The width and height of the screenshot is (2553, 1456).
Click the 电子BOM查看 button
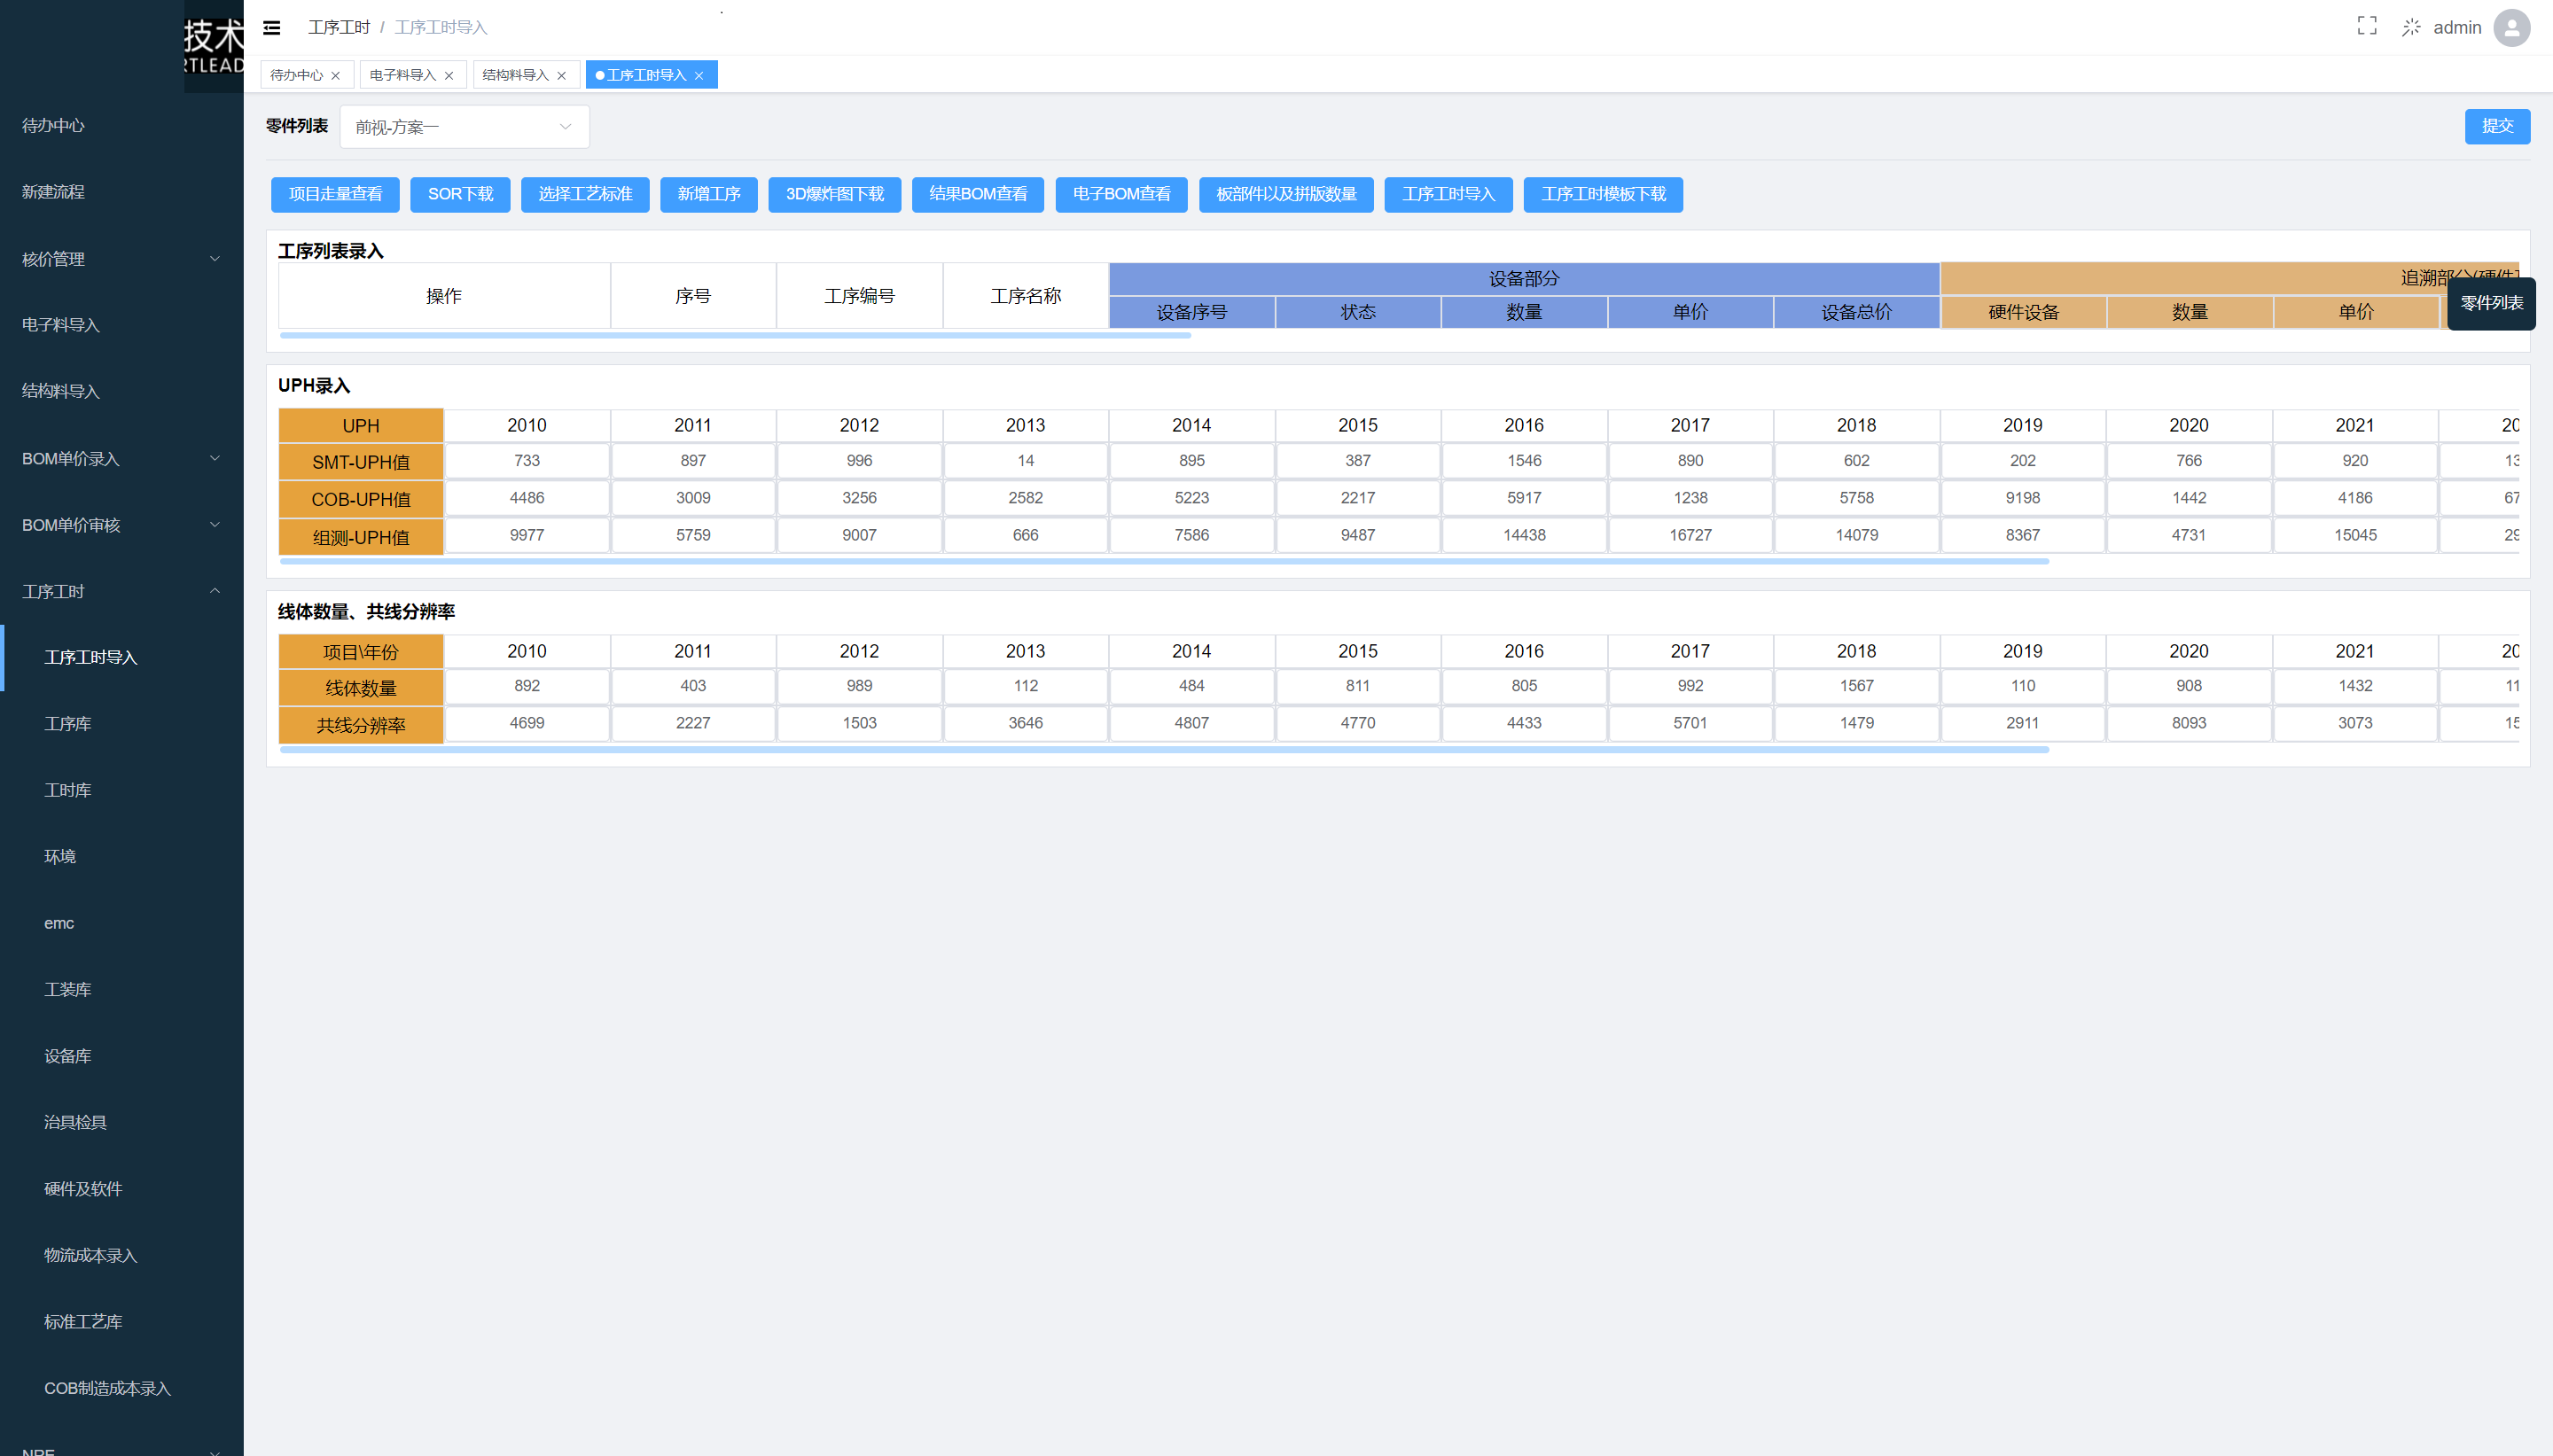(1121, 194)
